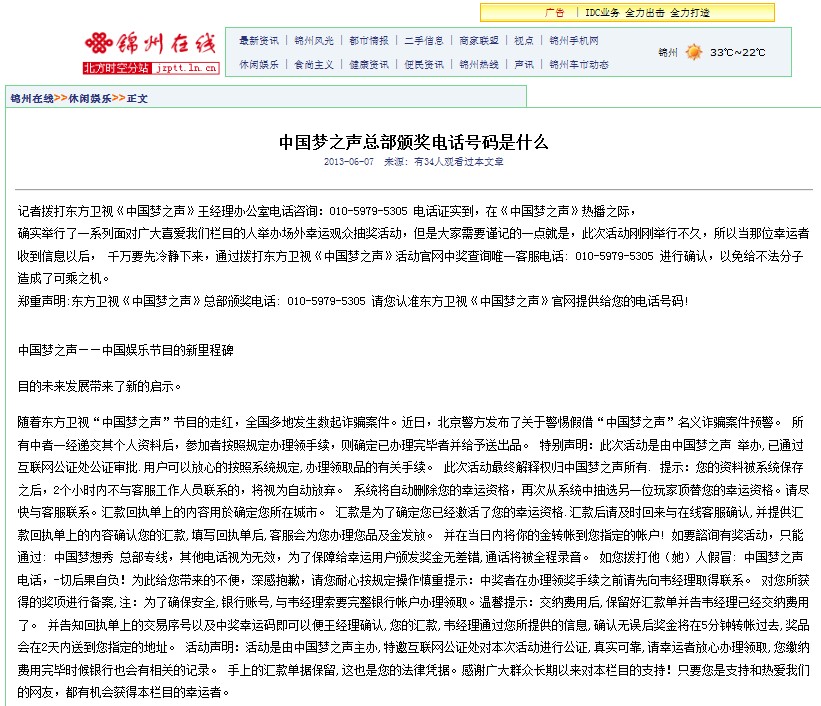Open the 食尚主义 navigation link
The height and width of the screenshot is (706, 821).
pos(314,64)
